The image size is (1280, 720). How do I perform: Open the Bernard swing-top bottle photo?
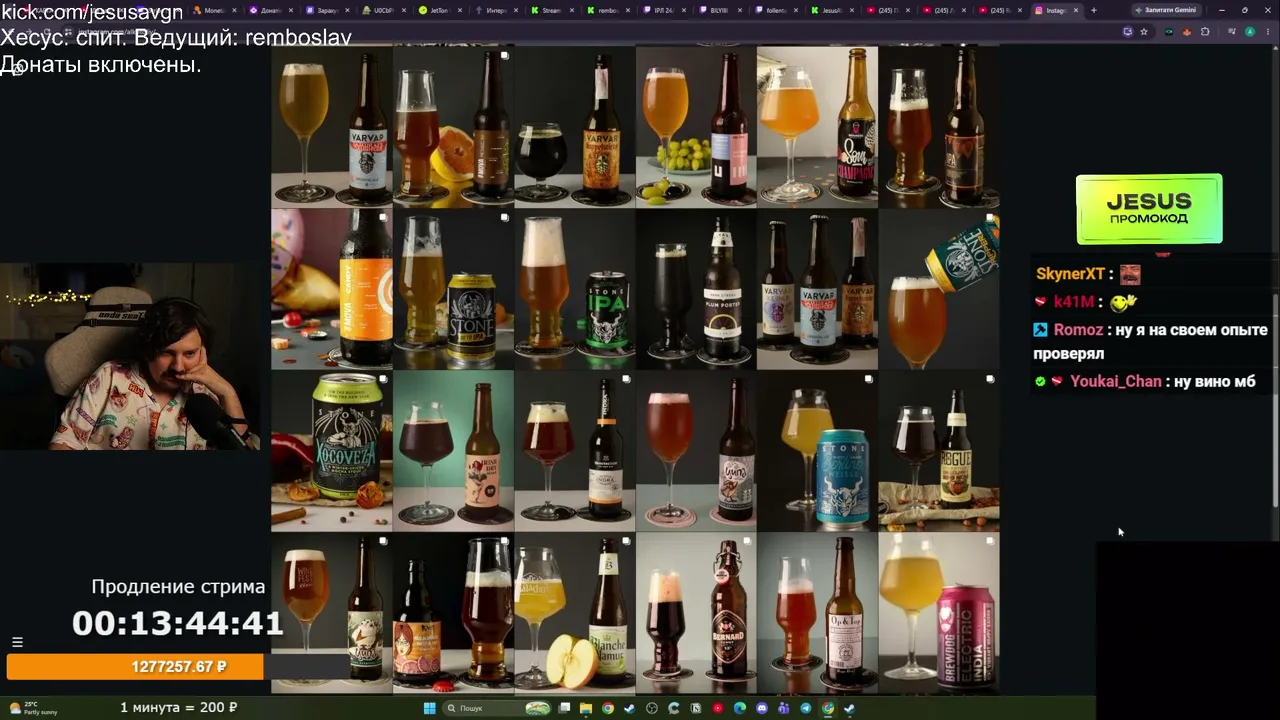tap(696, 613)
